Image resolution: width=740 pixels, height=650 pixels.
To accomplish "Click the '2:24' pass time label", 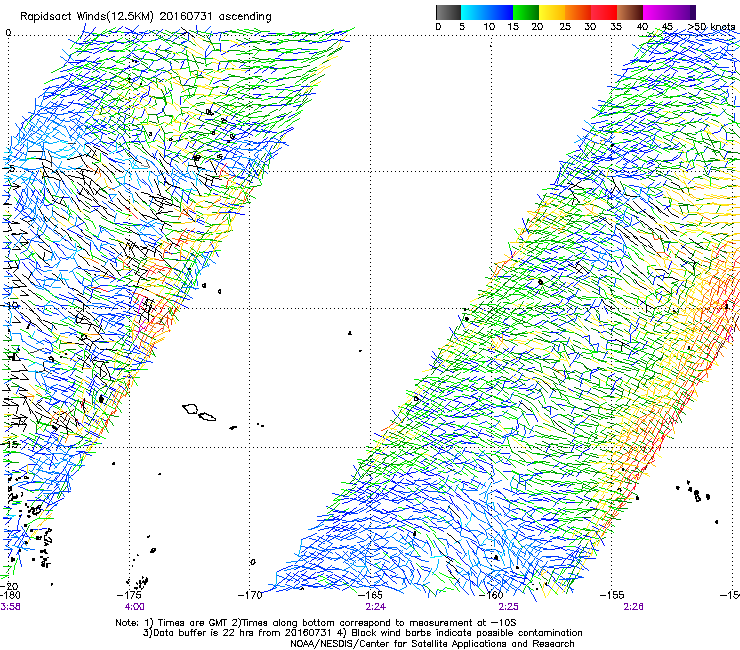I will pos(376,607).
